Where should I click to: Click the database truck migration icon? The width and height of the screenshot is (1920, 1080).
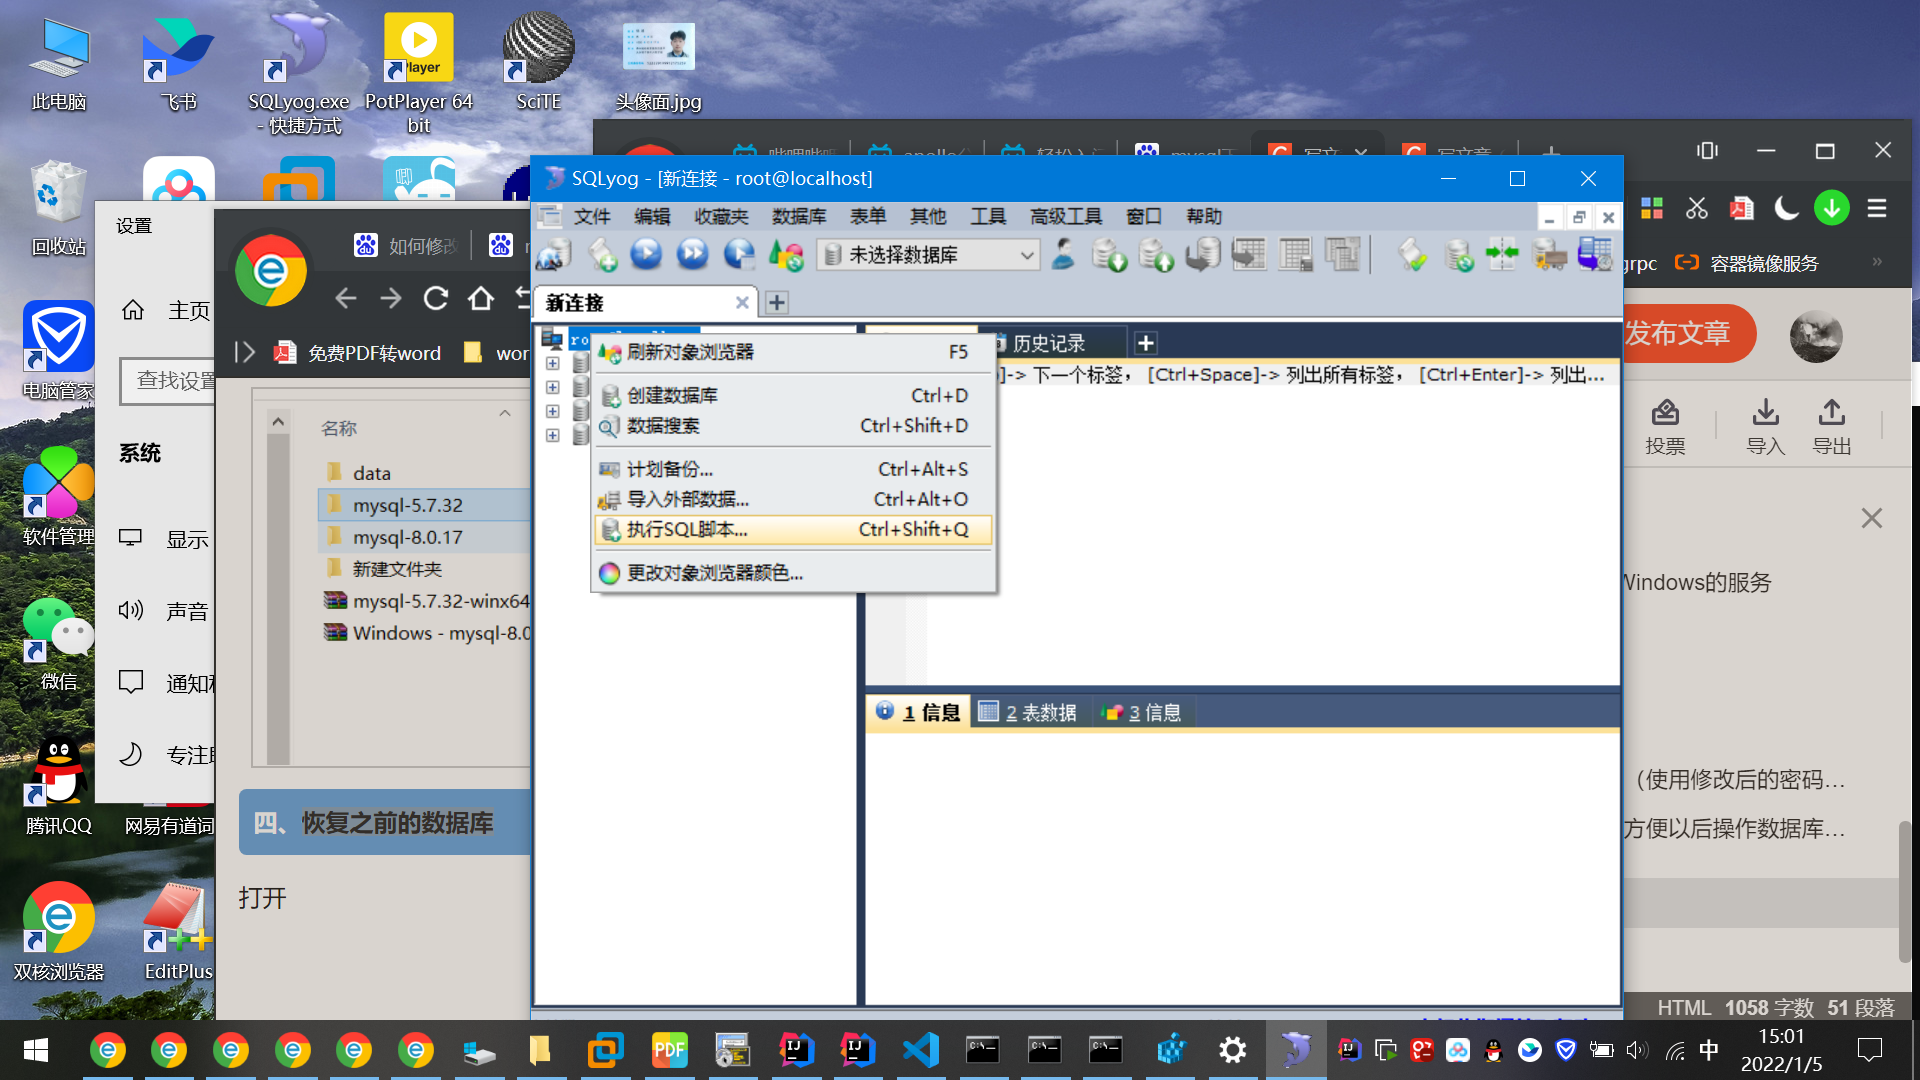(x=1549, y=255)
